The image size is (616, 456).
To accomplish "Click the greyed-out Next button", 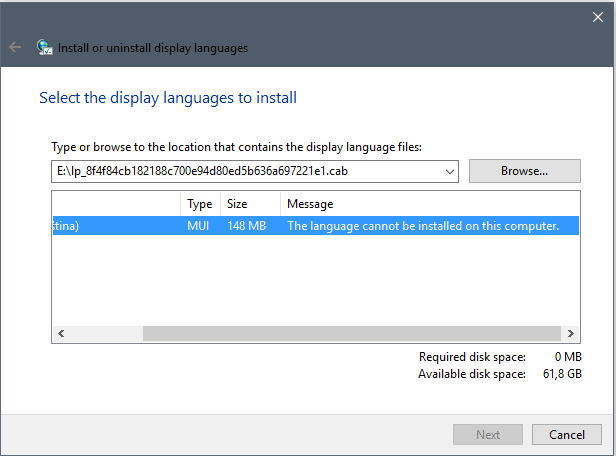I will coord(488,435).
